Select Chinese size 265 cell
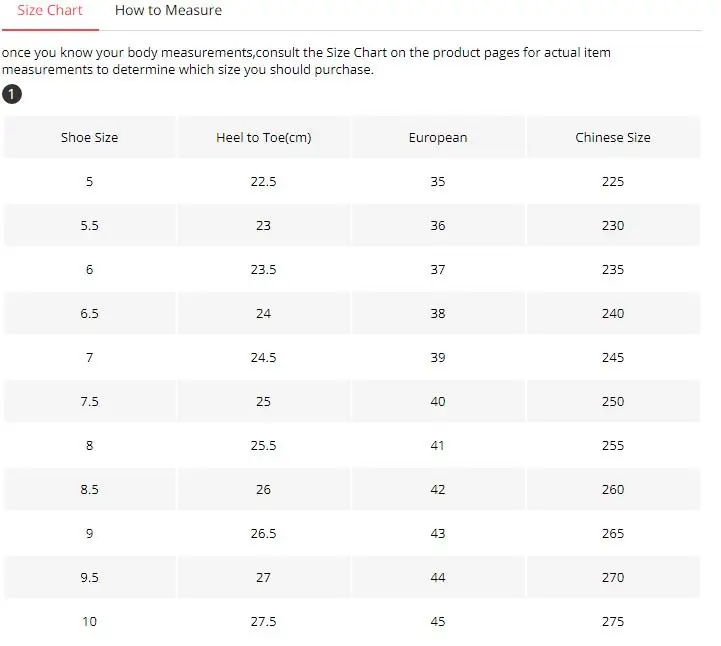 coord(613,533)
